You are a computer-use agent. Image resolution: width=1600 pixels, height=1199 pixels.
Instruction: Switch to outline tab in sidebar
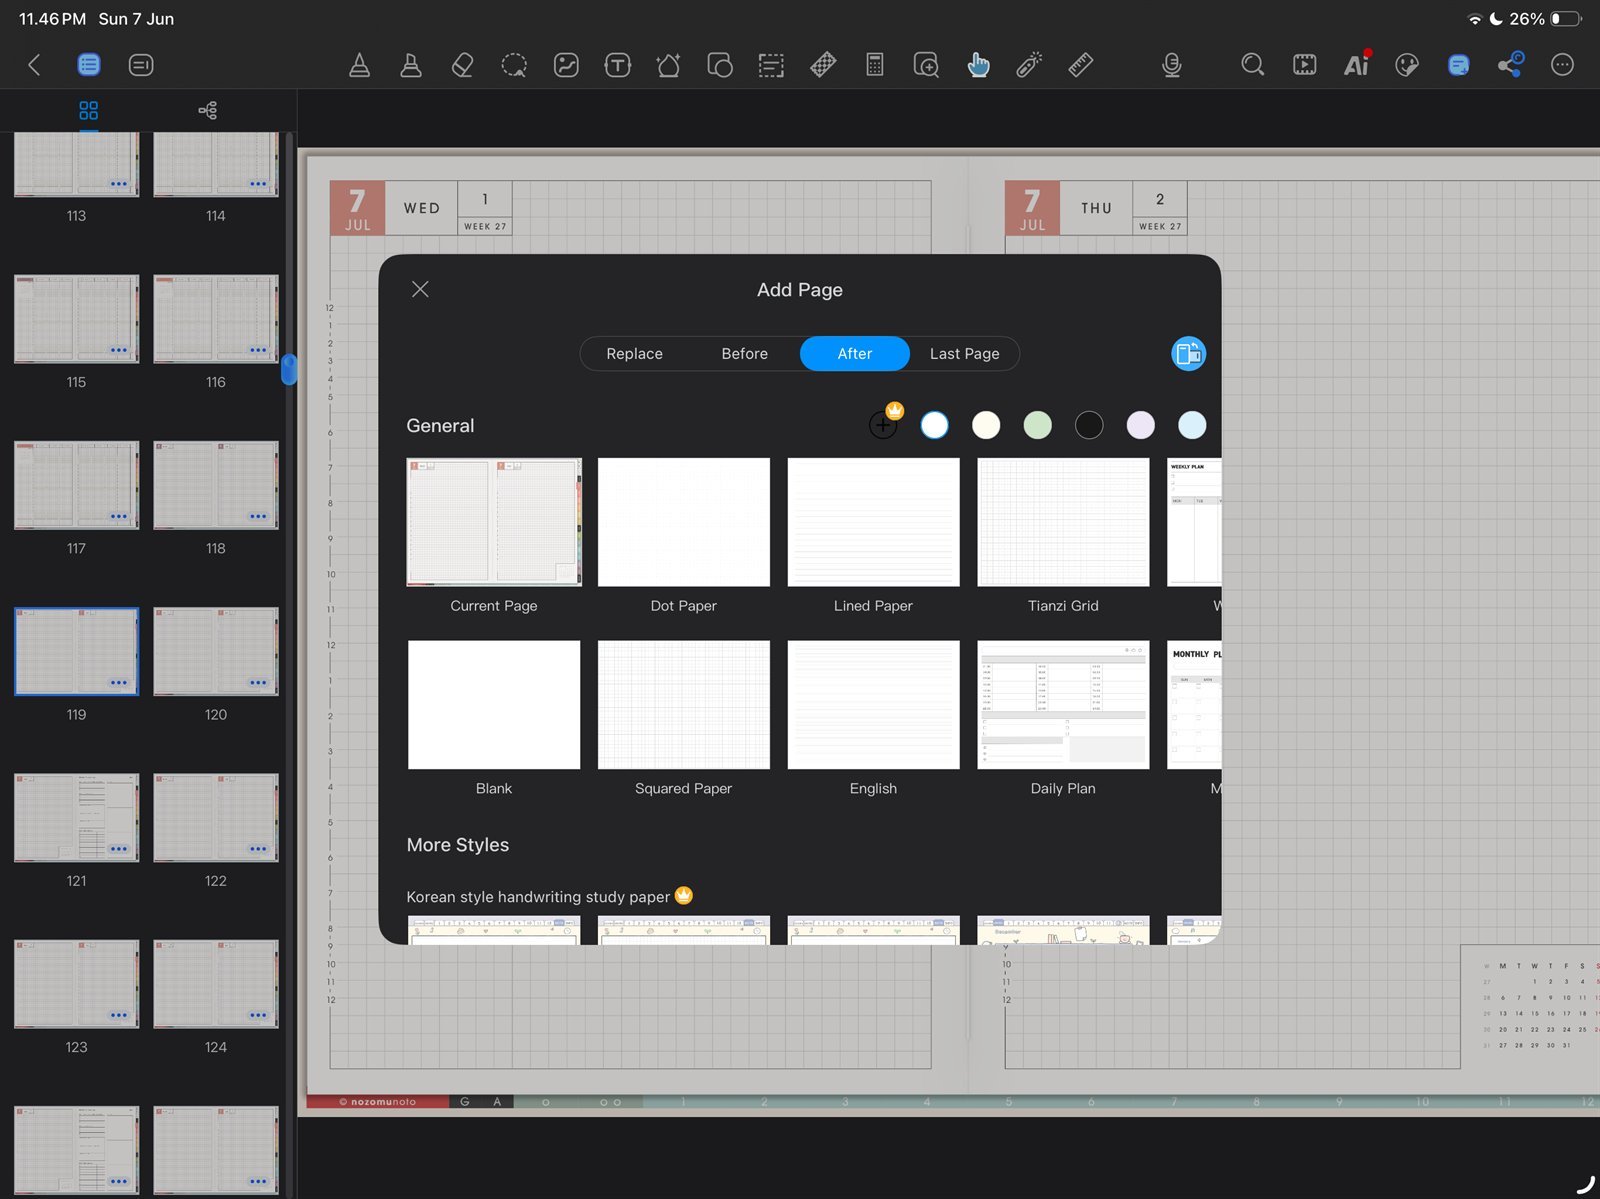pyautogui.click(x=208, y=110)
